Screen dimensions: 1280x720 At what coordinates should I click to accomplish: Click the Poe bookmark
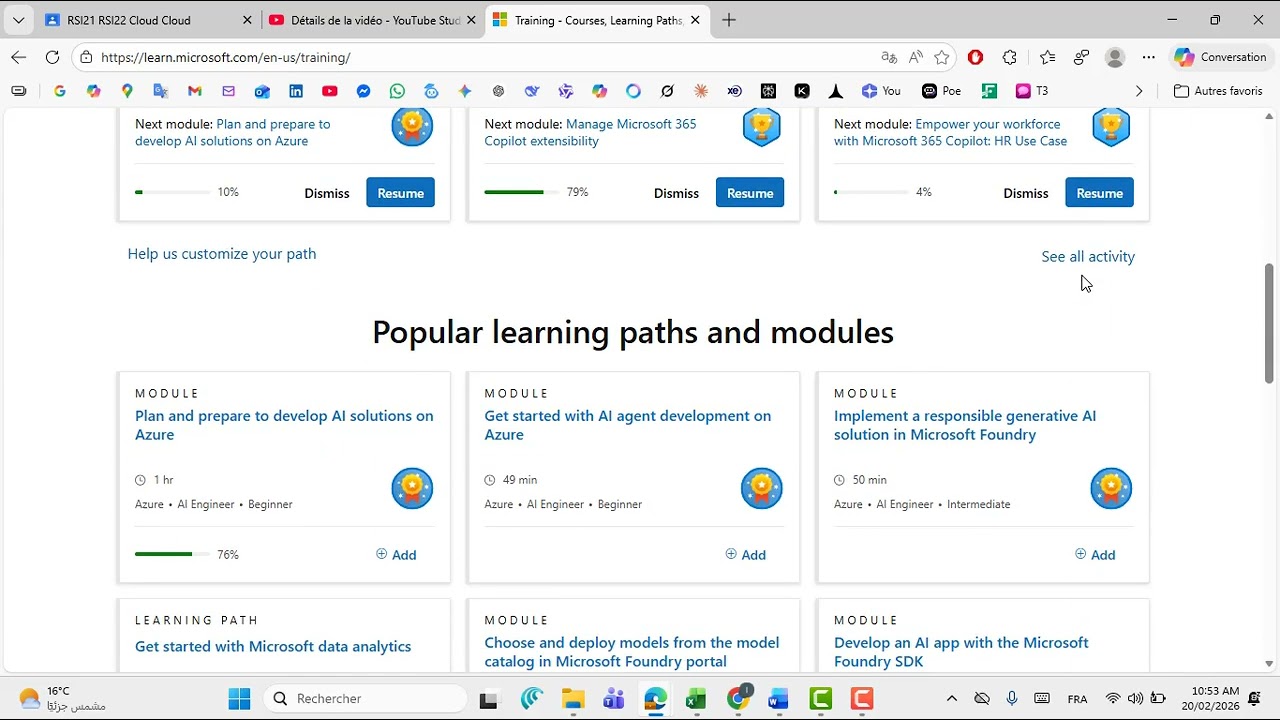click(941, 91)
